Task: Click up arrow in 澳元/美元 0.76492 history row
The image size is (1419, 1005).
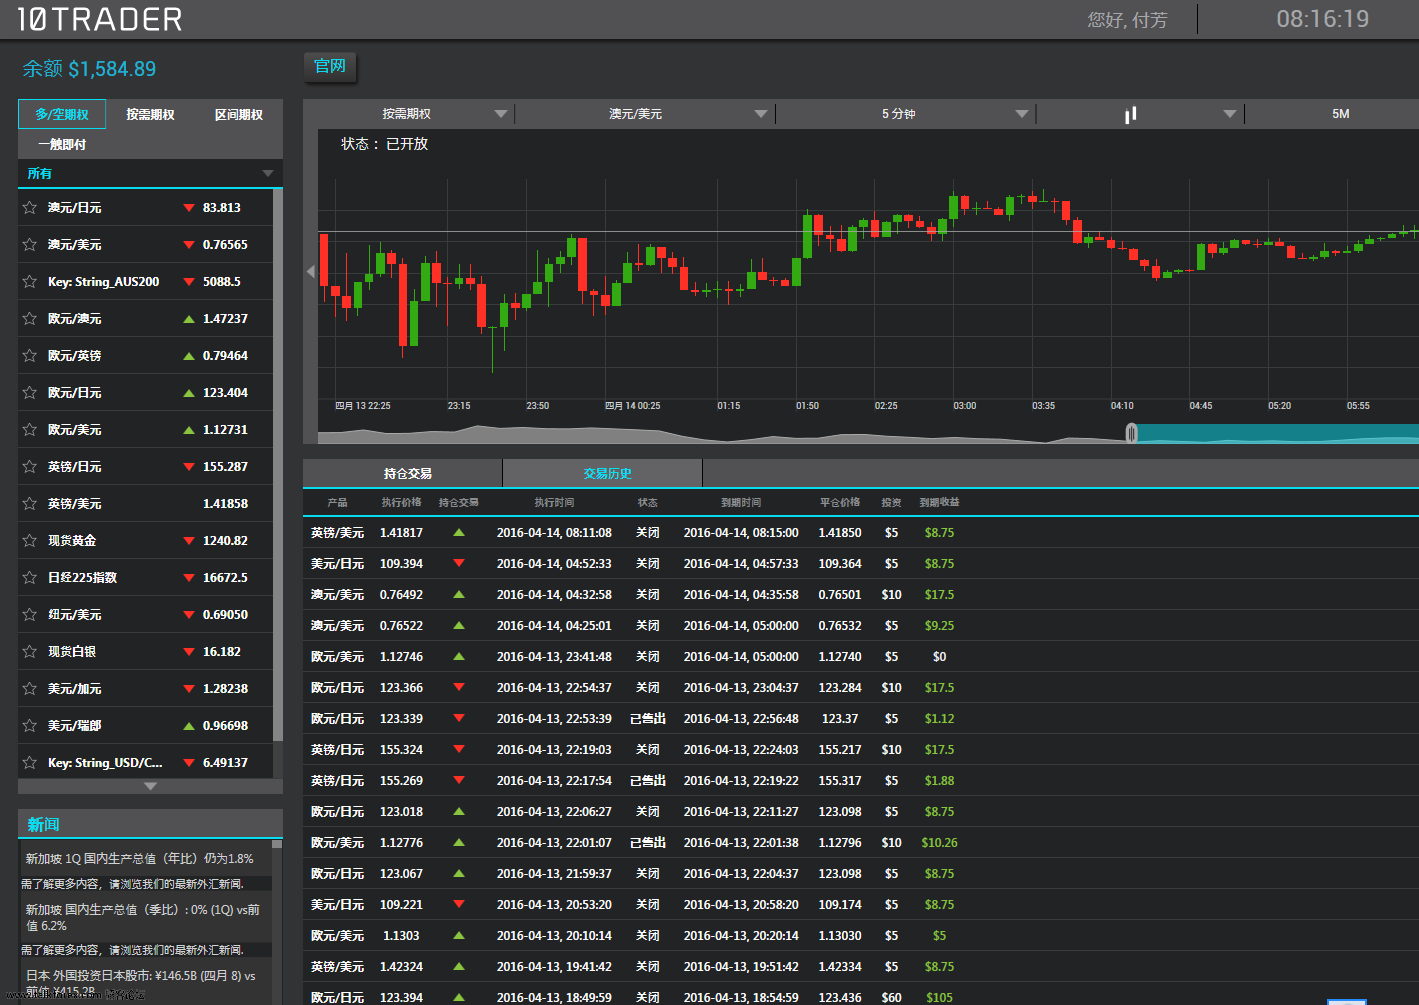Action: pos(459,595)
